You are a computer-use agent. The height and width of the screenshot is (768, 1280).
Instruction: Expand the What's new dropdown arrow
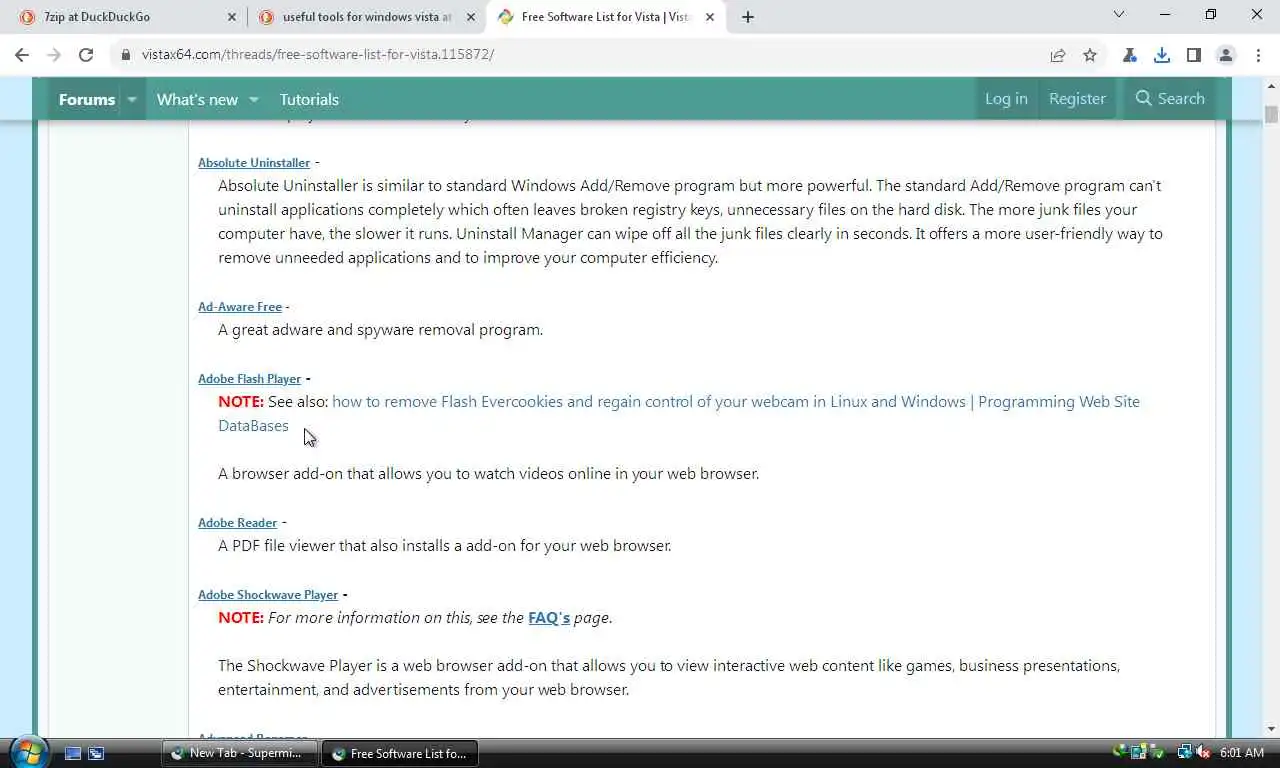click(x=254, y=99)
